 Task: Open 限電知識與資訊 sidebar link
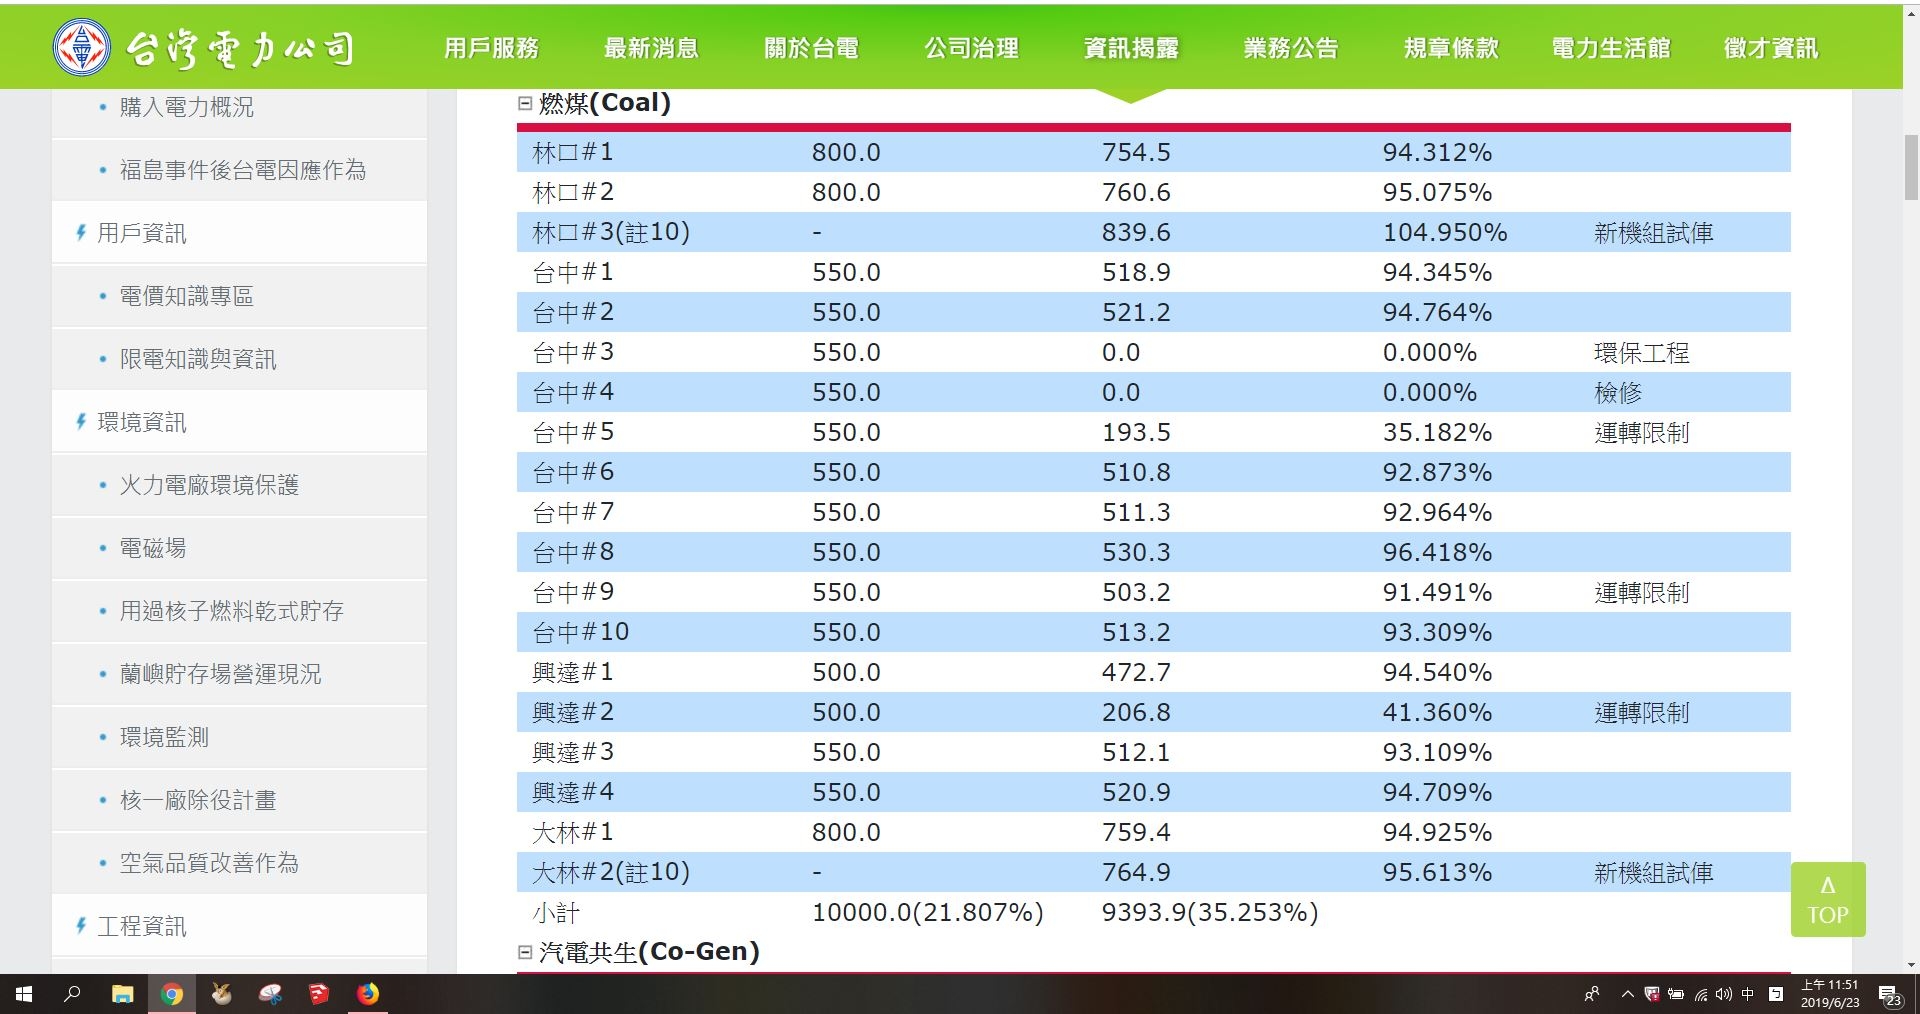click(198, 359)
